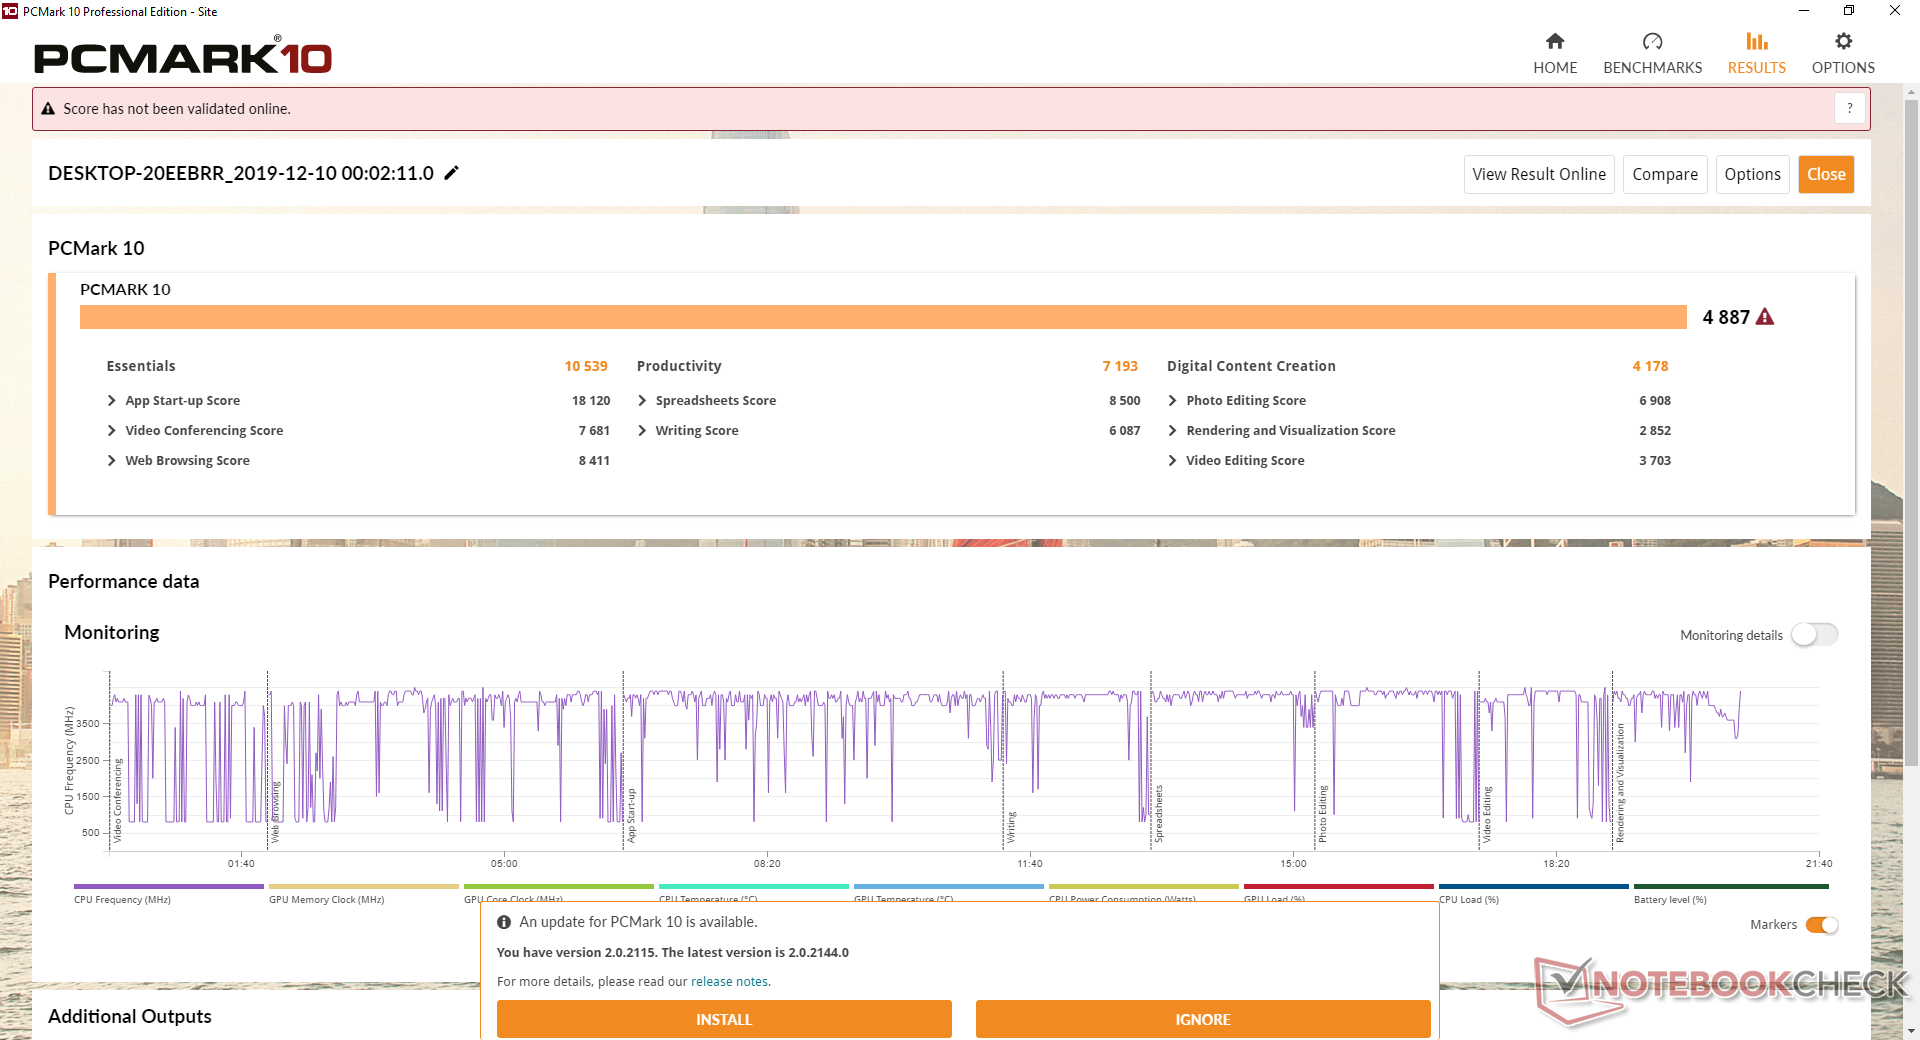Click the 08:20 time label on the chart axis

(x=767, y=863)
